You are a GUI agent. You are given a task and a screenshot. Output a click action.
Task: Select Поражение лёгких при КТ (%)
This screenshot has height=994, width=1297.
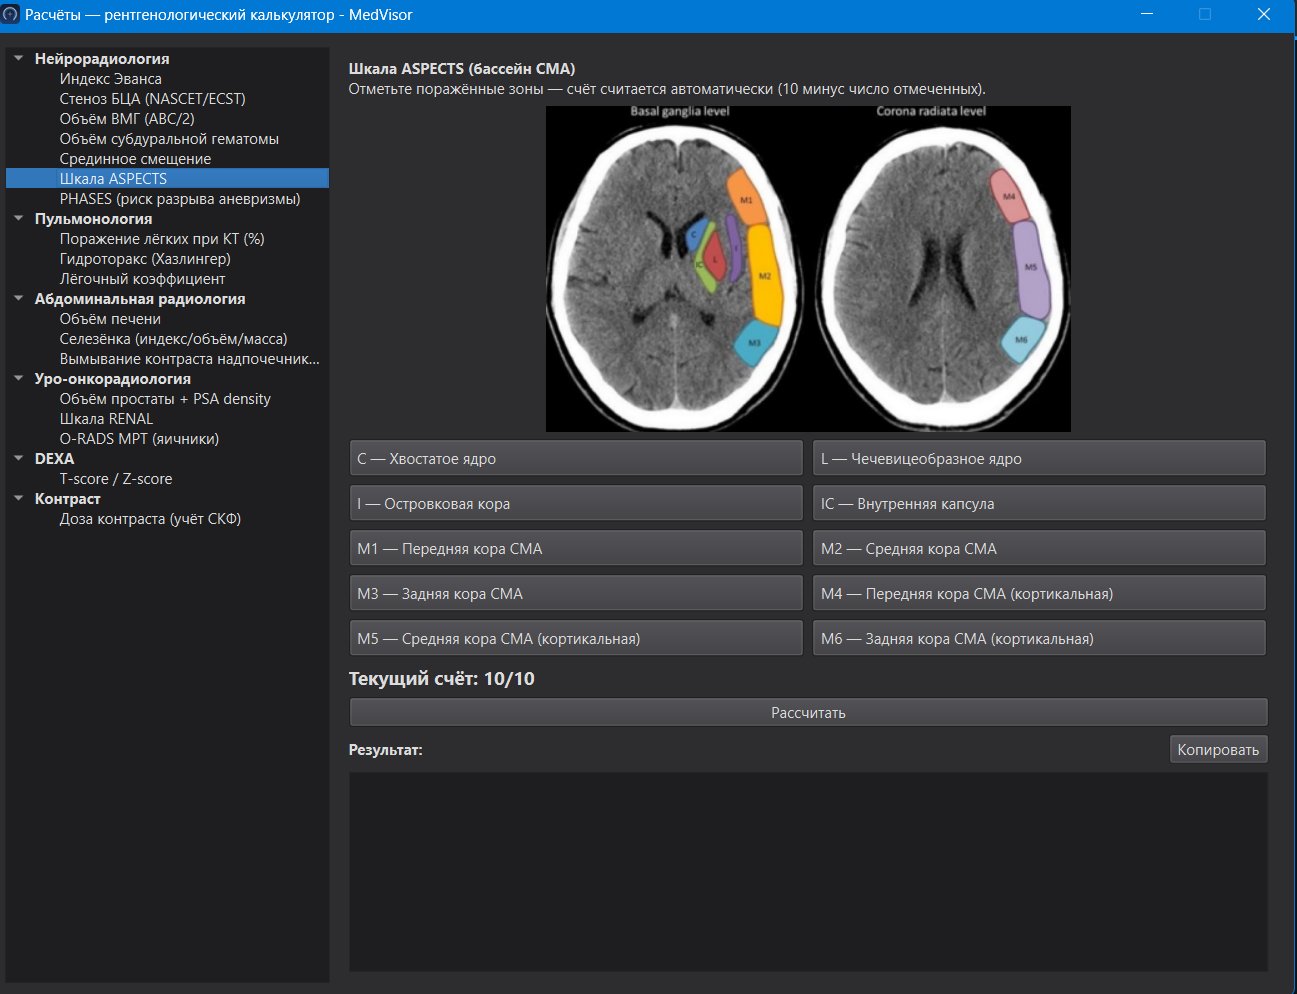pos(162,239)
